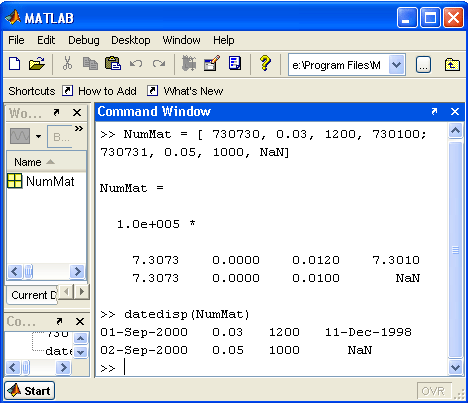Viewport: 468px width, 403px height.
Task: Go up one directory level
Action: point(452,64)
